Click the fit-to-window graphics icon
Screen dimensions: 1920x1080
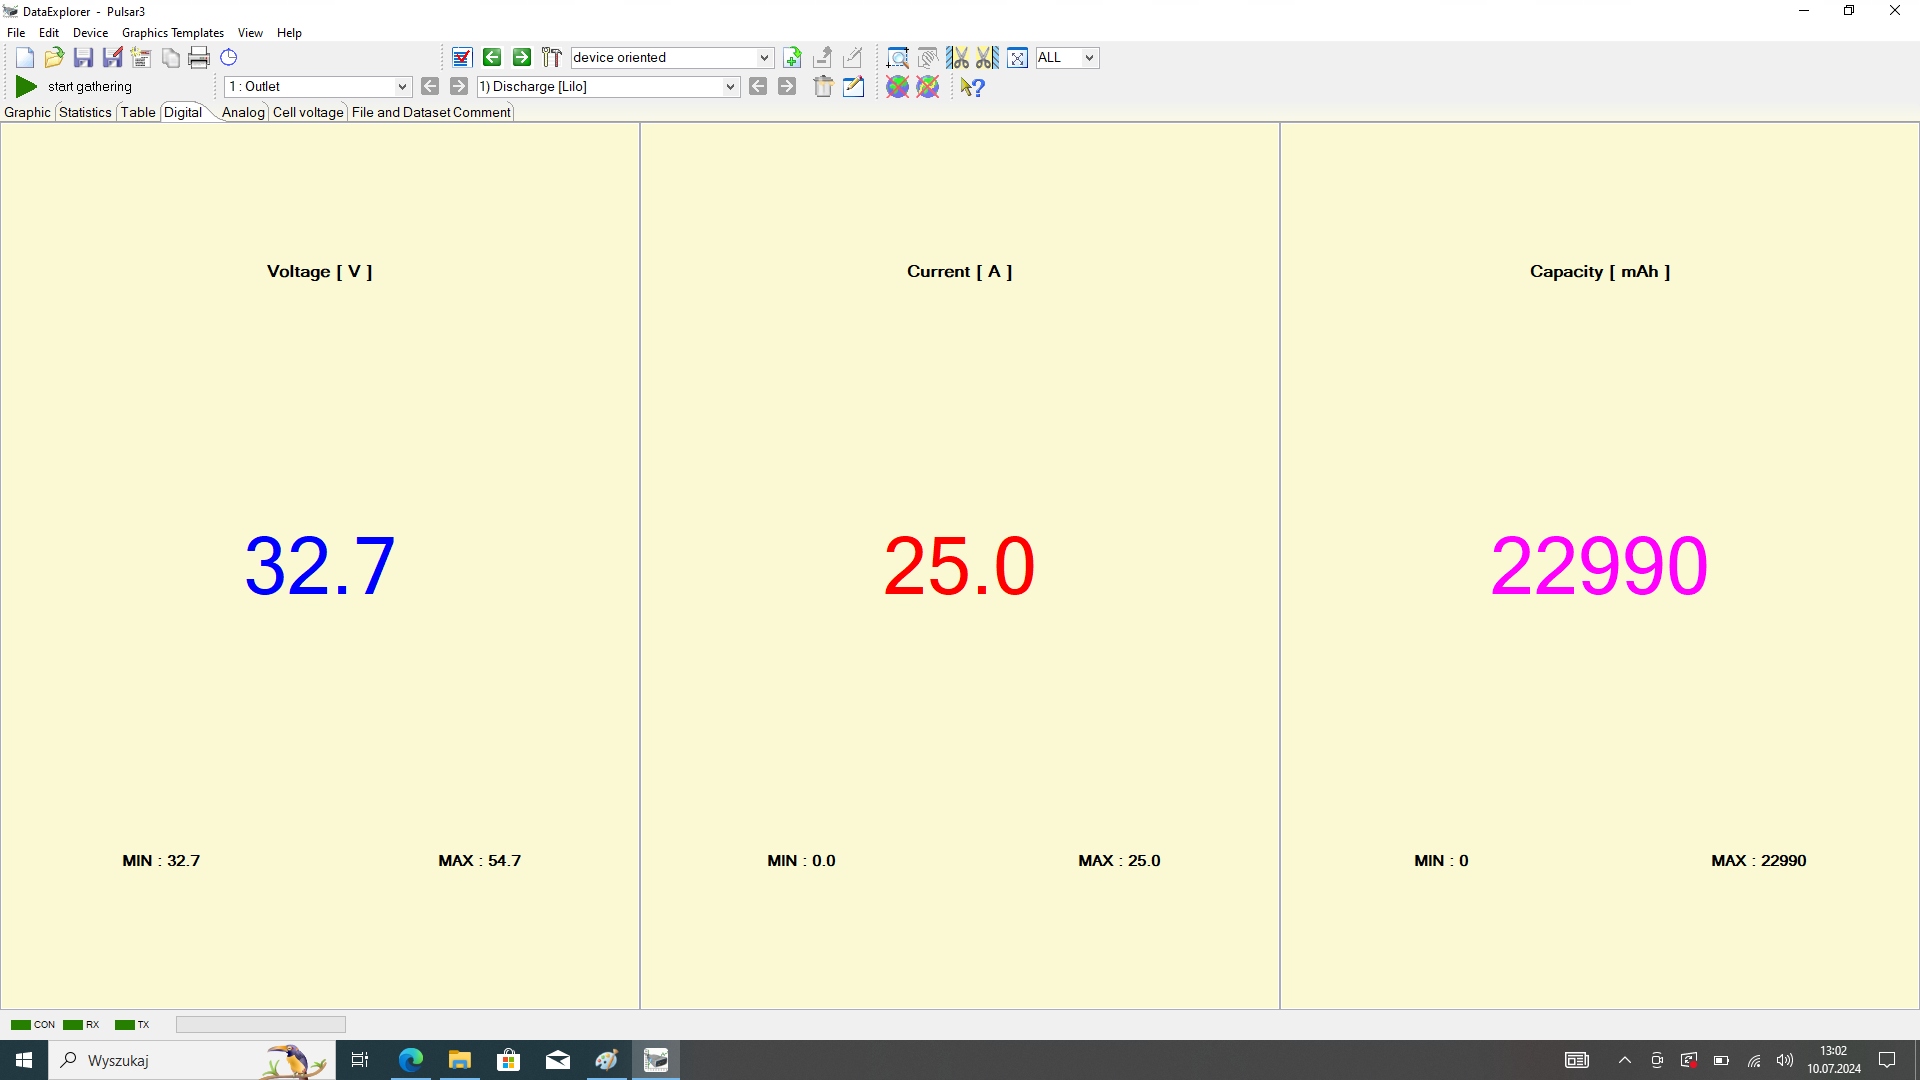(x=1017, y=58)
